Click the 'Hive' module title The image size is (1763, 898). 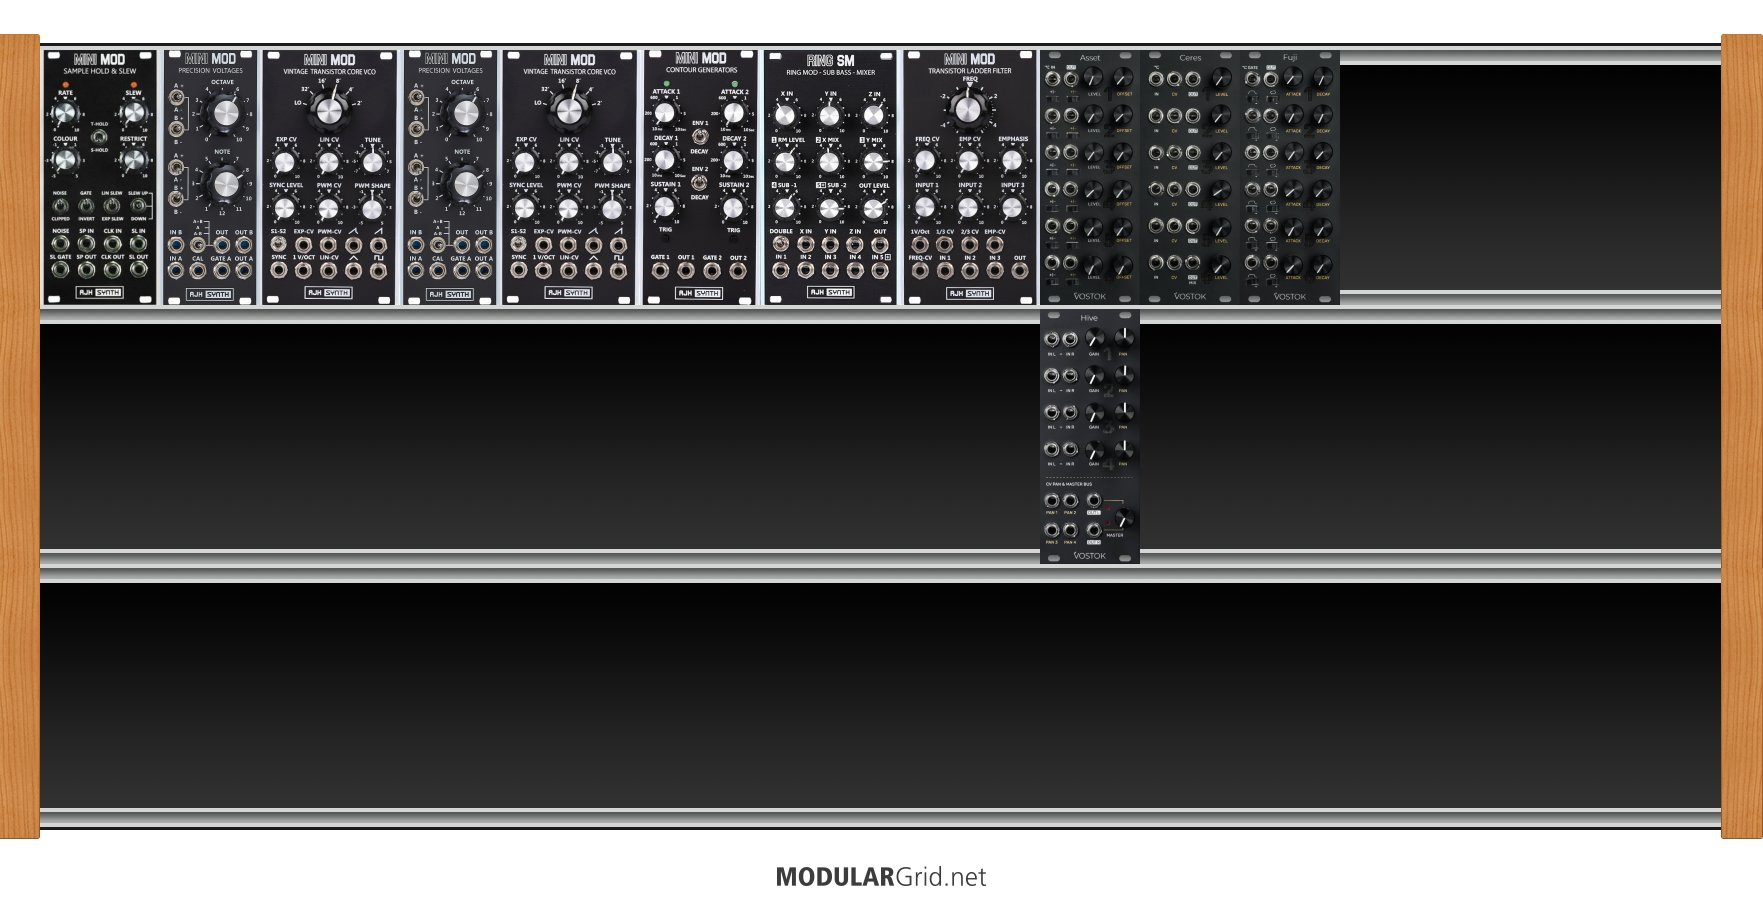[x=1089, y=318]
